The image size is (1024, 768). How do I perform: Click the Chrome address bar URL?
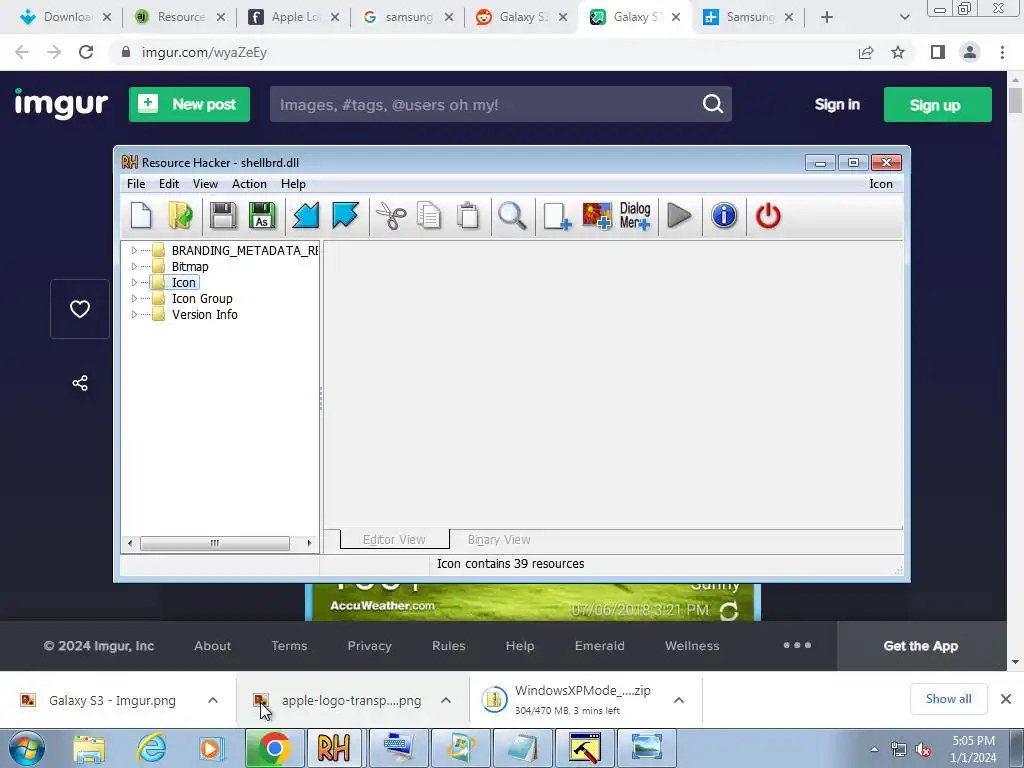(204, 52)
